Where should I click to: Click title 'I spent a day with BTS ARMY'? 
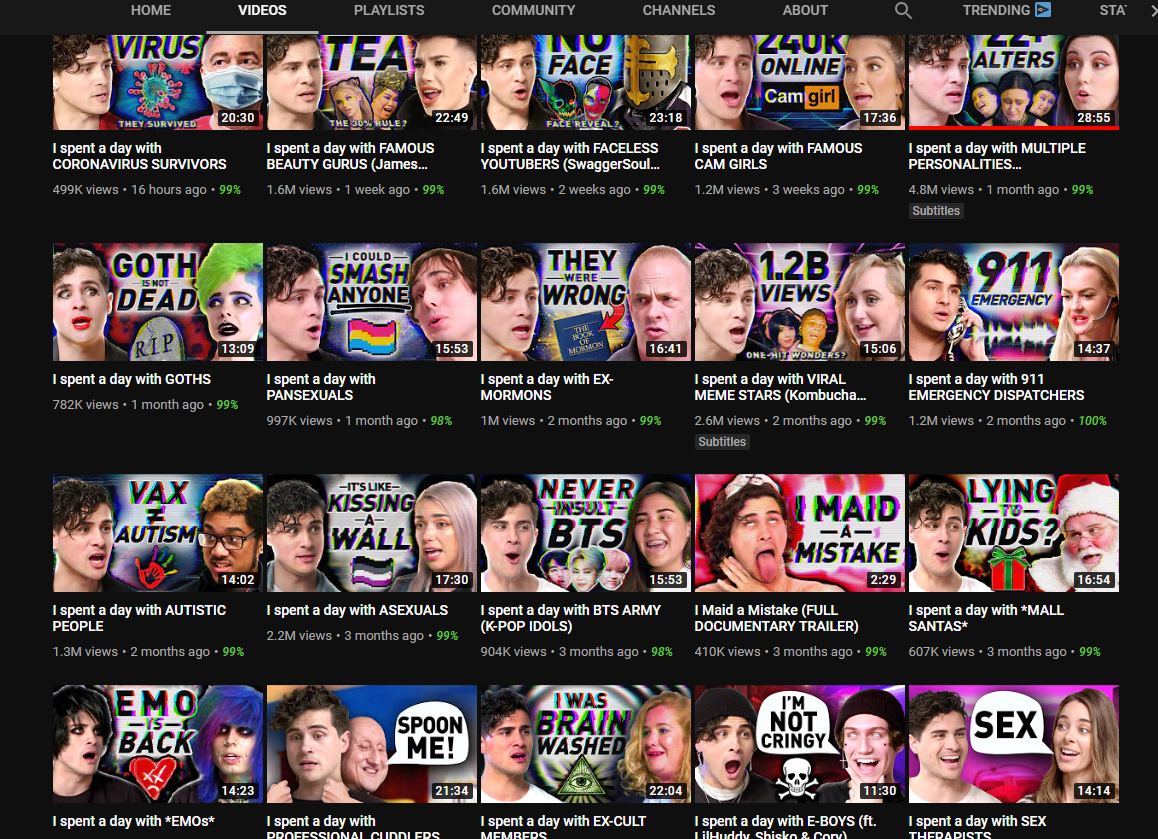point(571,618)
